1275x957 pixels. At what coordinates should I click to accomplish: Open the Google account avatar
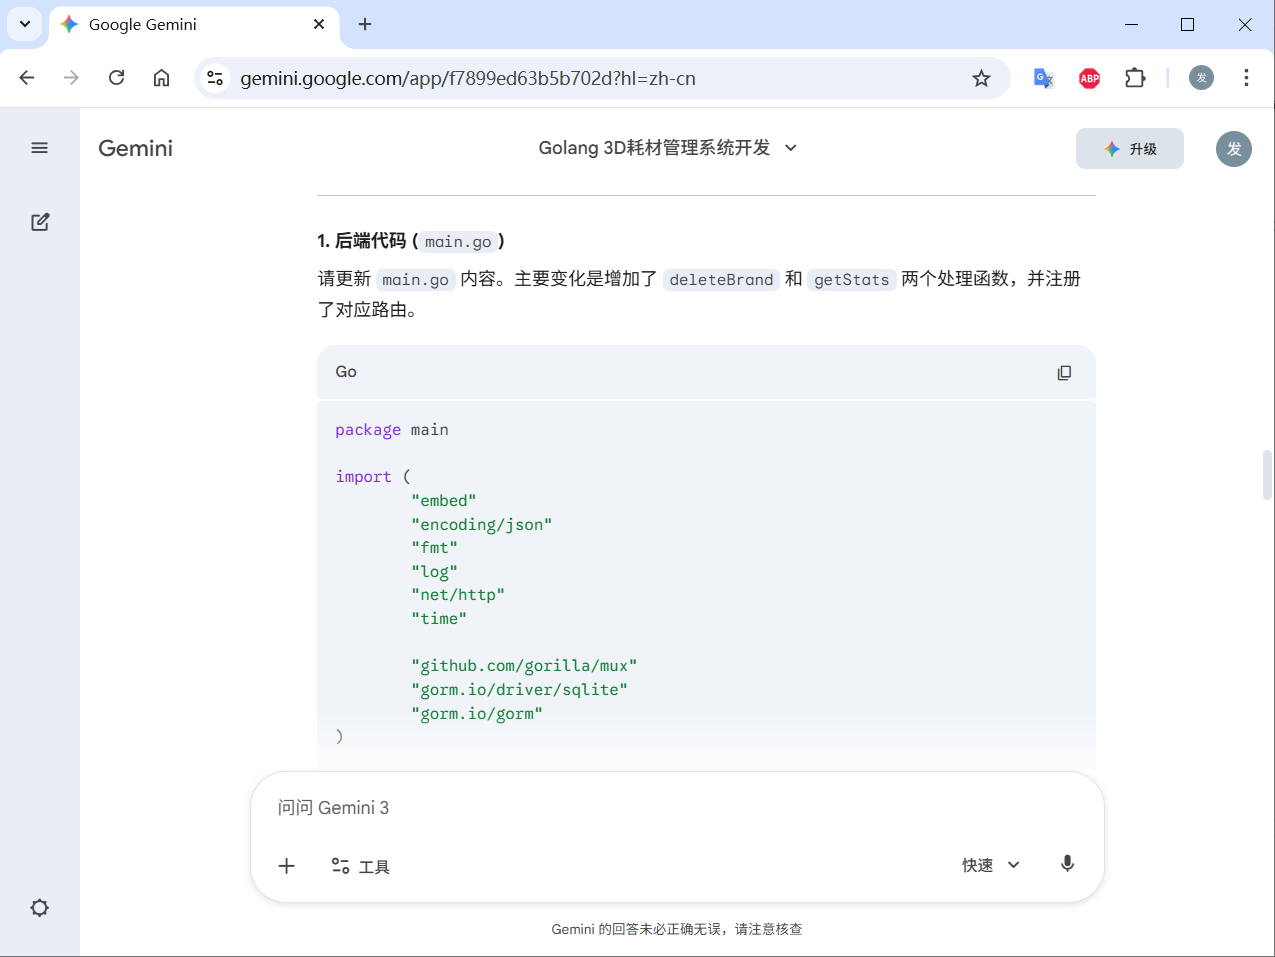pyautogui.click(x=1233, y=149)
